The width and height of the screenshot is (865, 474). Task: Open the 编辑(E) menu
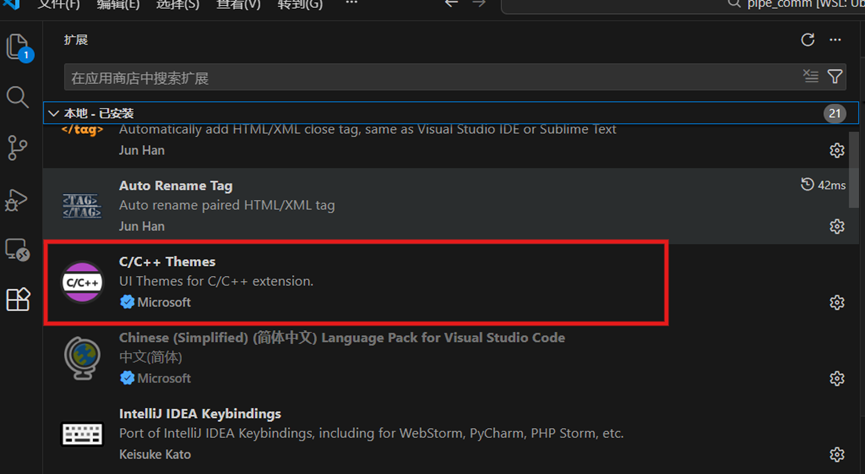[x=118, y=4]
